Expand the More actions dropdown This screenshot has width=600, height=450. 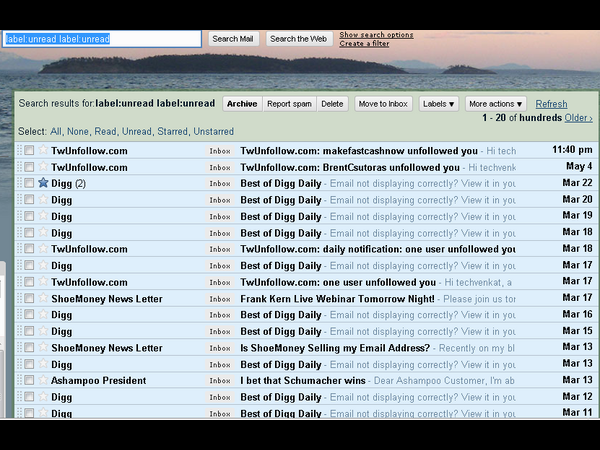(x=495, y=104)
